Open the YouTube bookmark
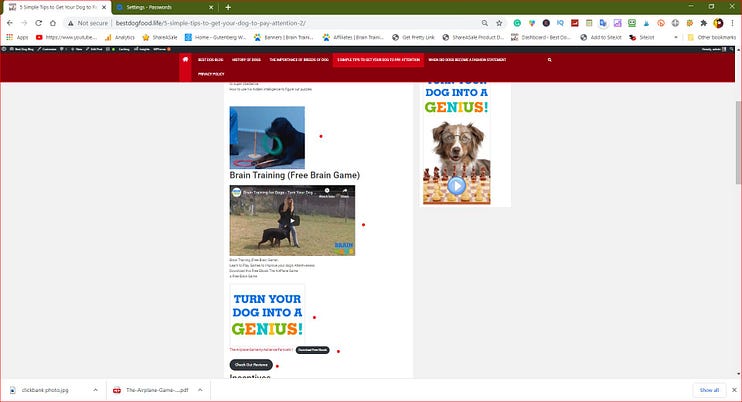742x402 pixels. point(66,37)
